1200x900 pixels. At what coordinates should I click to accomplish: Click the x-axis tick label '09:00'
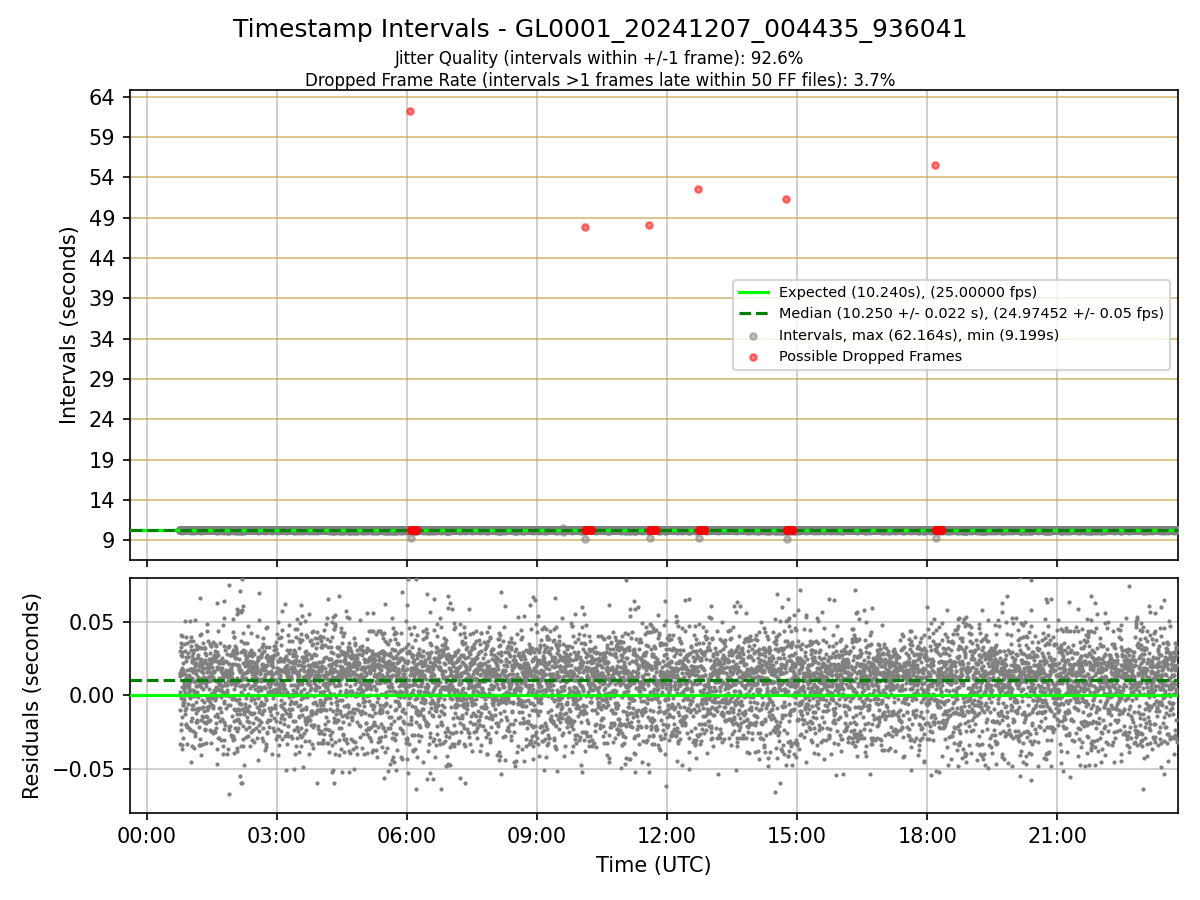tap(537, 836)
